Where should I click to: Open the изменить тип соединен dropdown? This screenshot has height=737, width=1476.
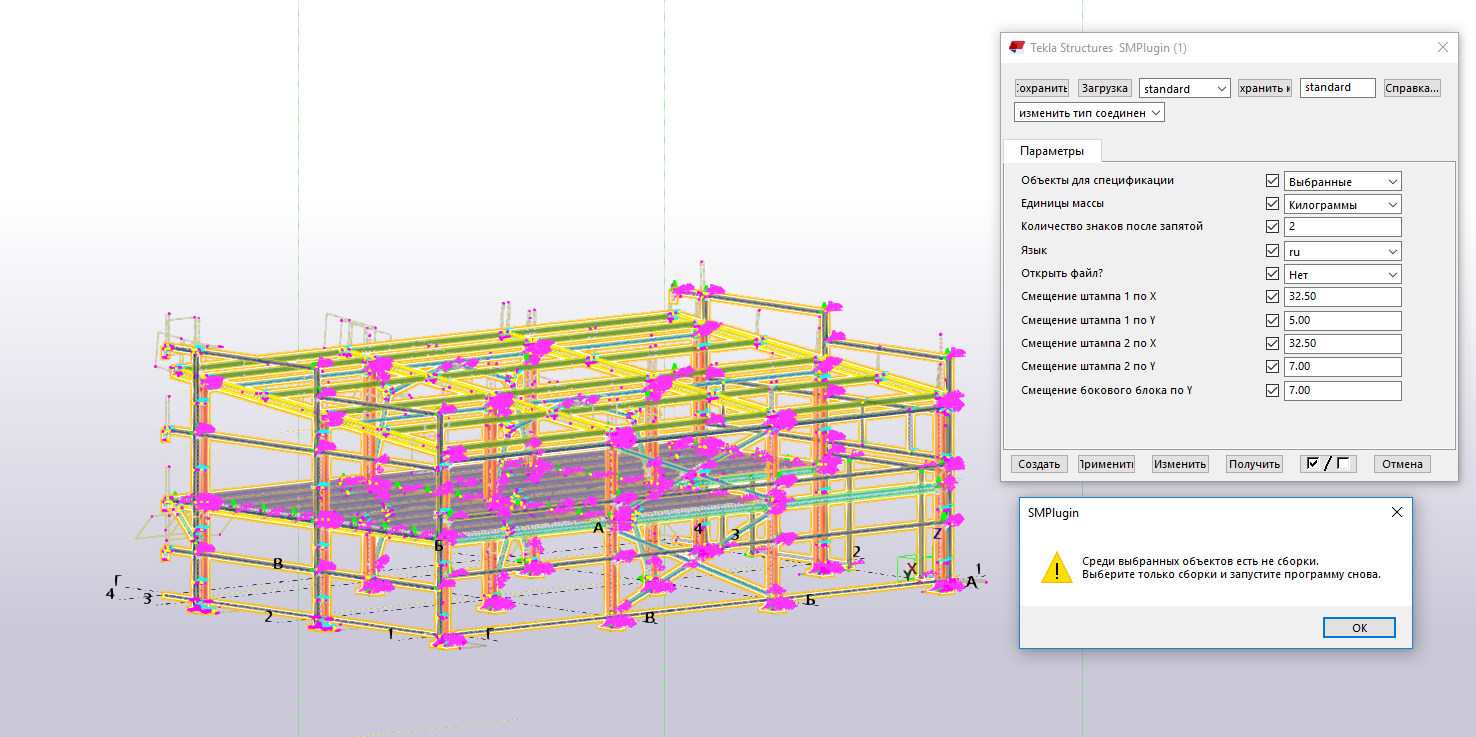1088,113
